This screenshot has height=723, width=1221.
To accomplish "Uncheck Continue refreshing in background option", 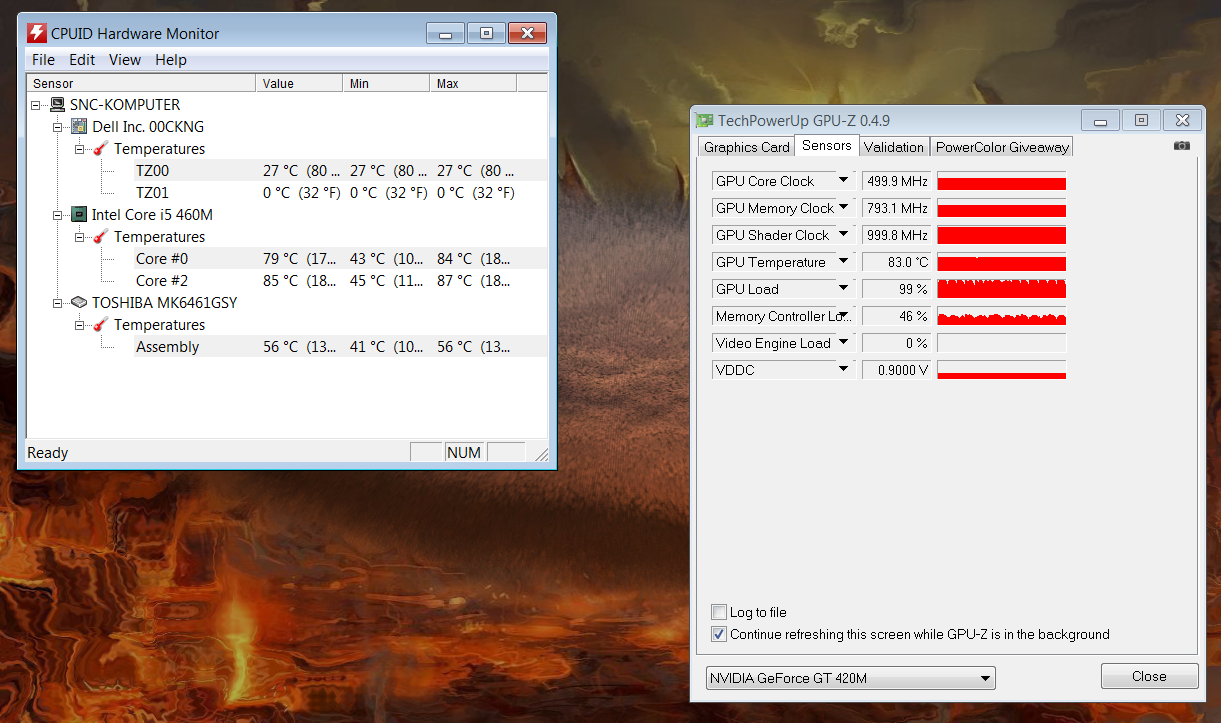I will coord(718,634).
